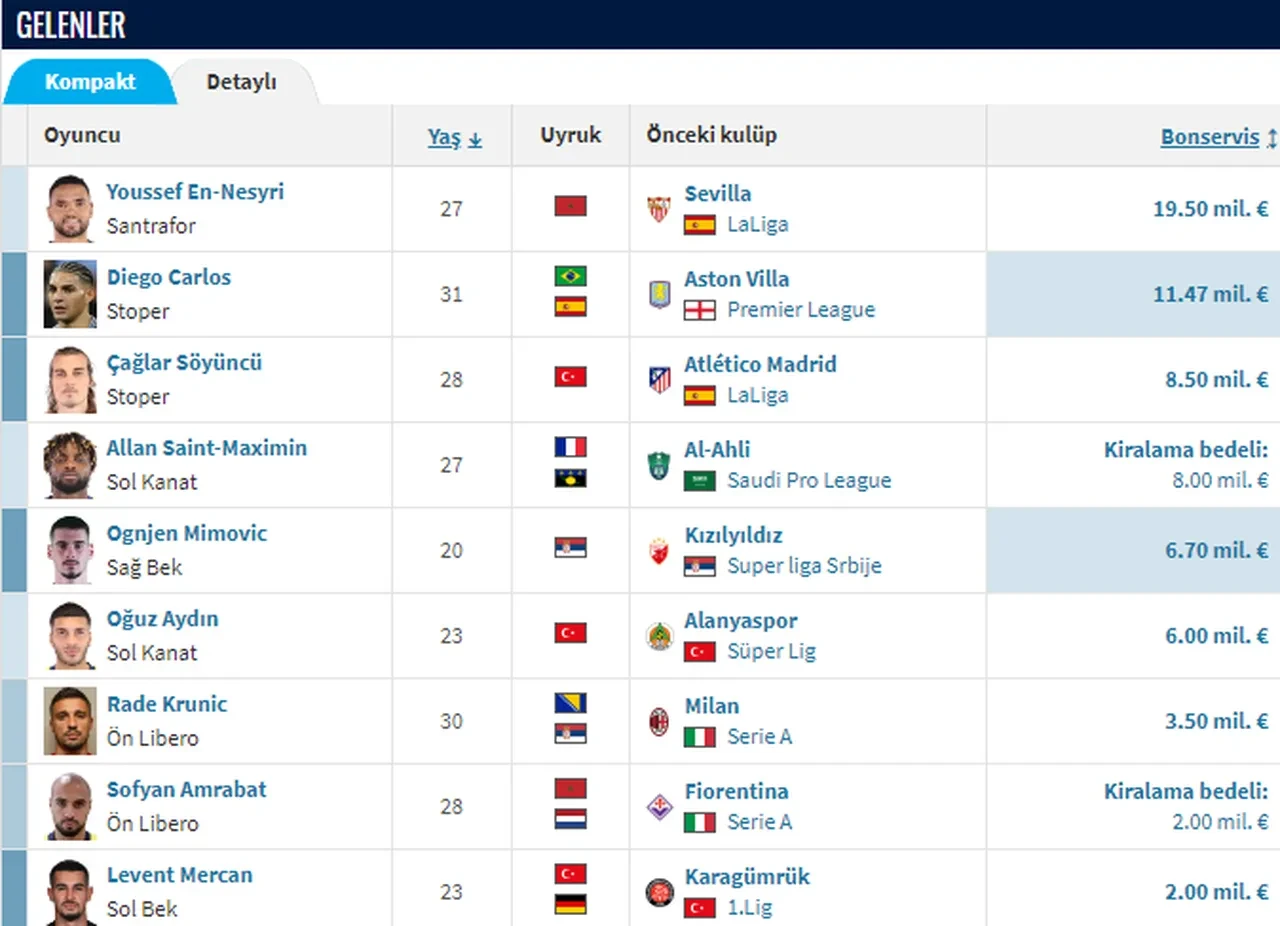1280x926 pixels.
Task: Click the 19.50 mil. € transfer fee
Action: click(x=1210, y=209)
